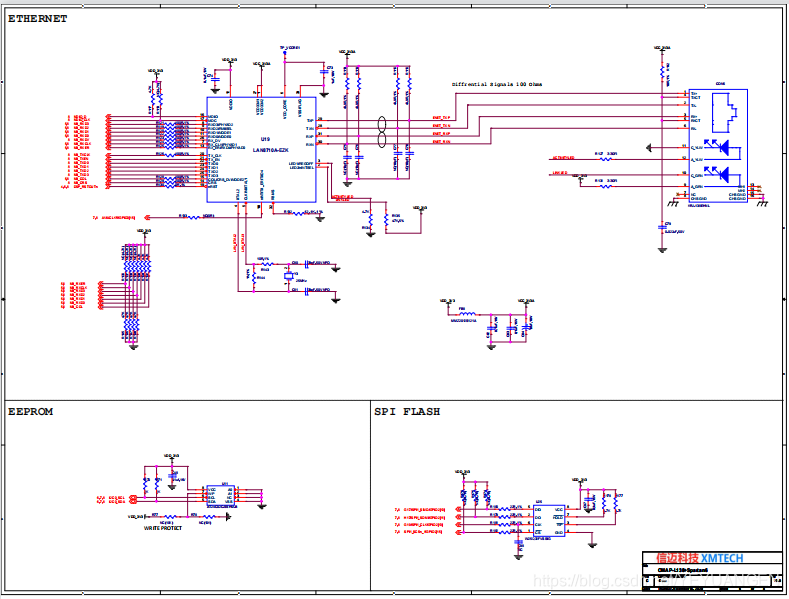
Task: Click the WRITE PROTECT label
Action: click(x=163, y=528)
